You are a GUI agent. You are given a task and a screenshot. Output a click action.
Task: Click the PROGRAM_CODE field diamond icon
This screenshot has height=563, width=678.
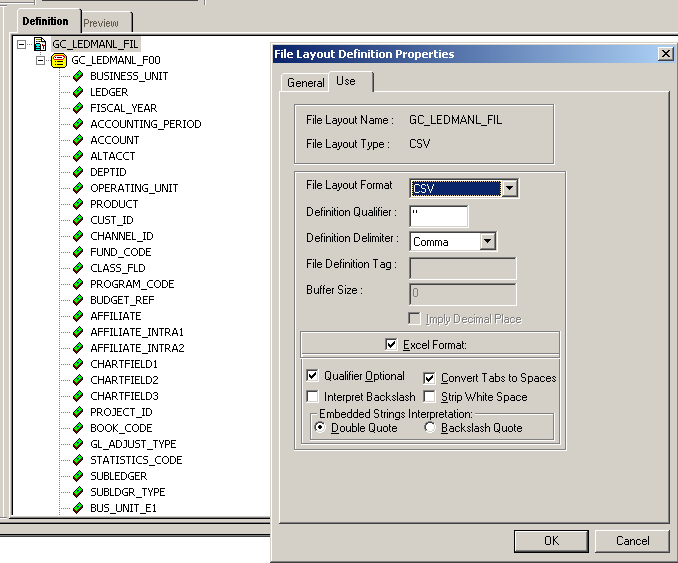(78, 284)
